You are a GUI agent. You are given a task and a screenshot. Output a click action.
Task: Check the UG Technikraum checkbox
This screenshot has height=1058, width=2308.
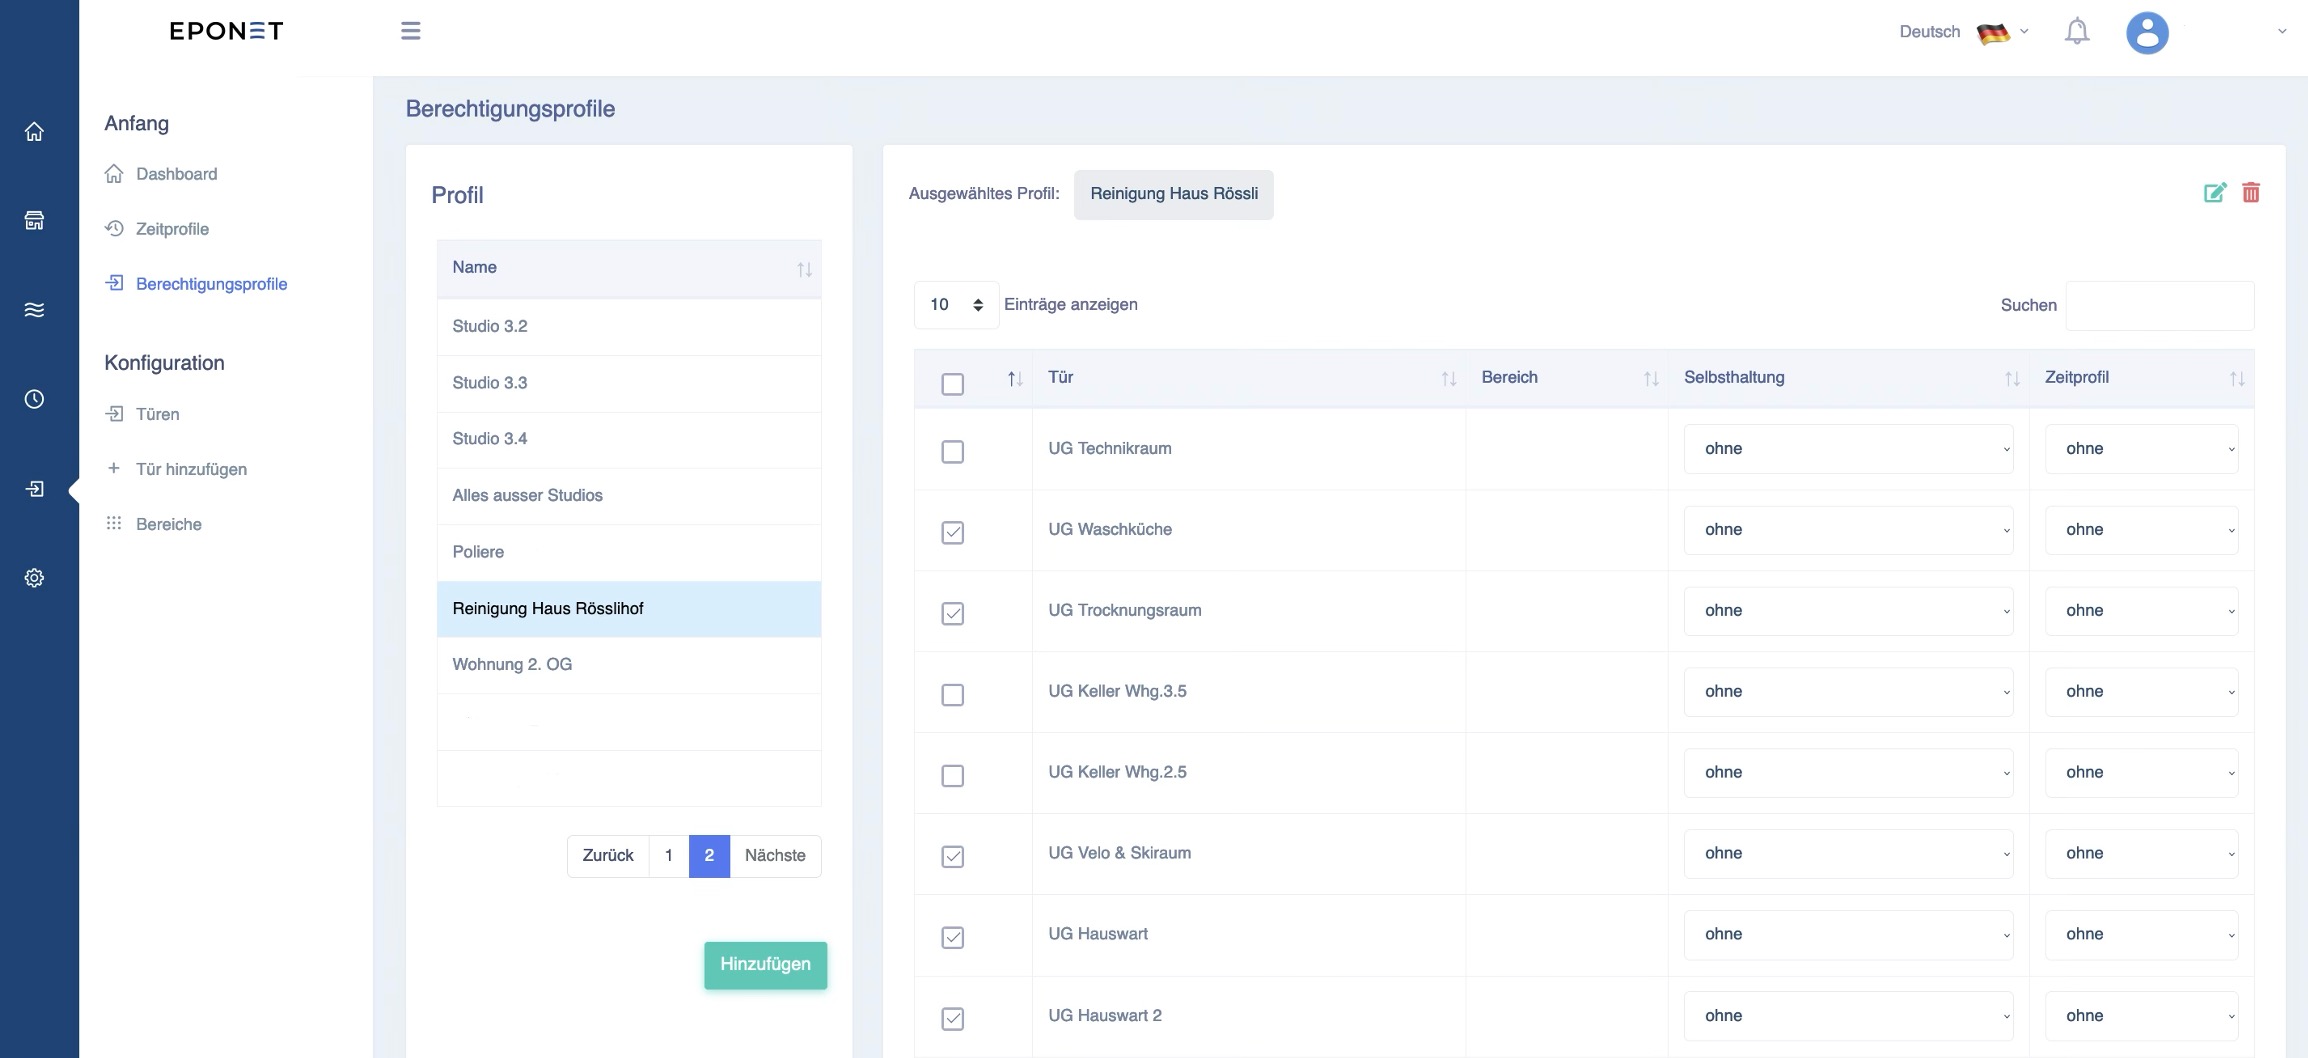[x=953, y=452]
